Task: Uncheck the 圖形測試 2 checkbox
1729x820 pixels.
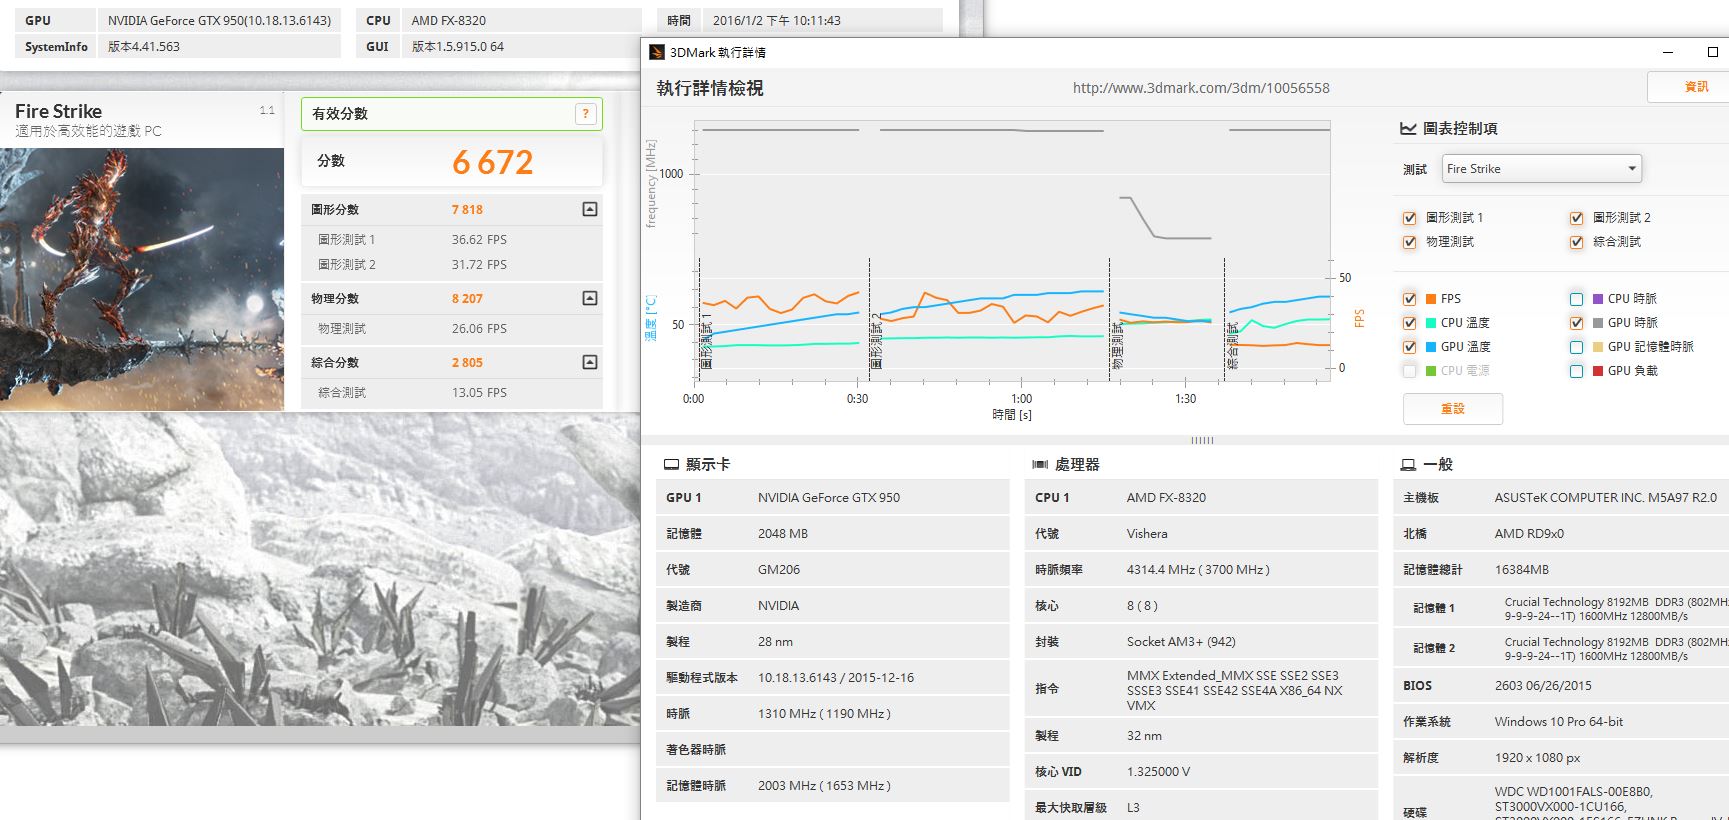Action: pyautogui.click(x=1576, y=218)
